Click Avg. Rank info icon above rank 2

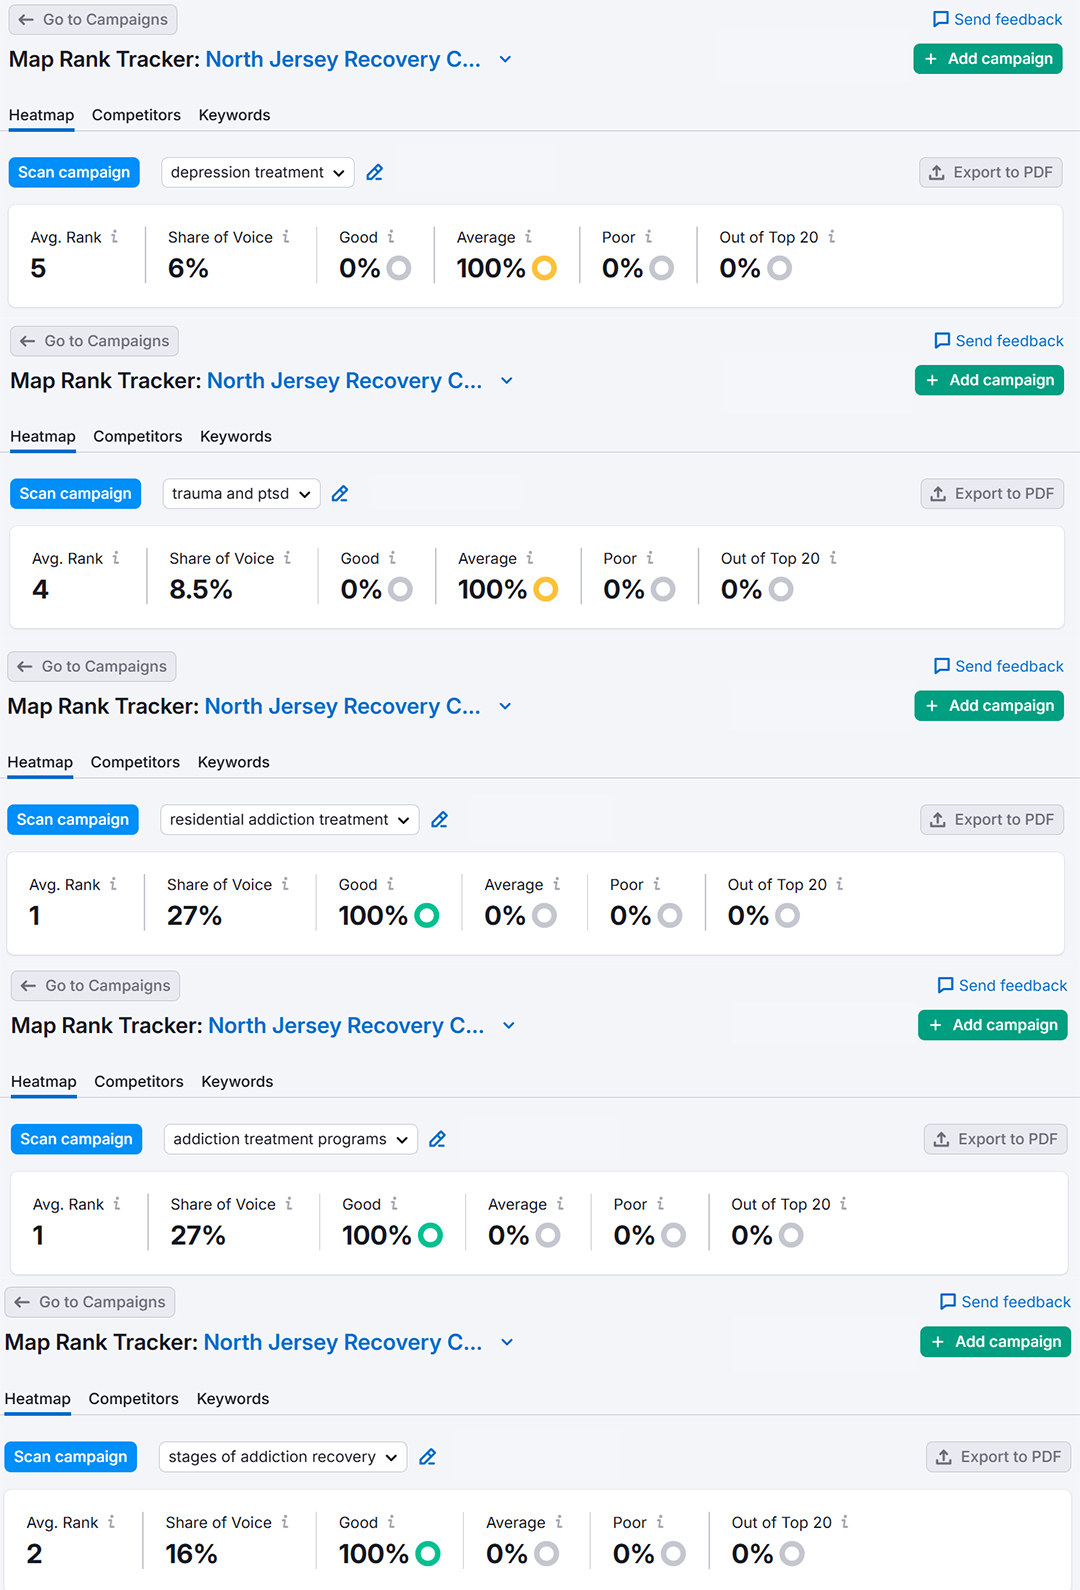[111, 1522]
